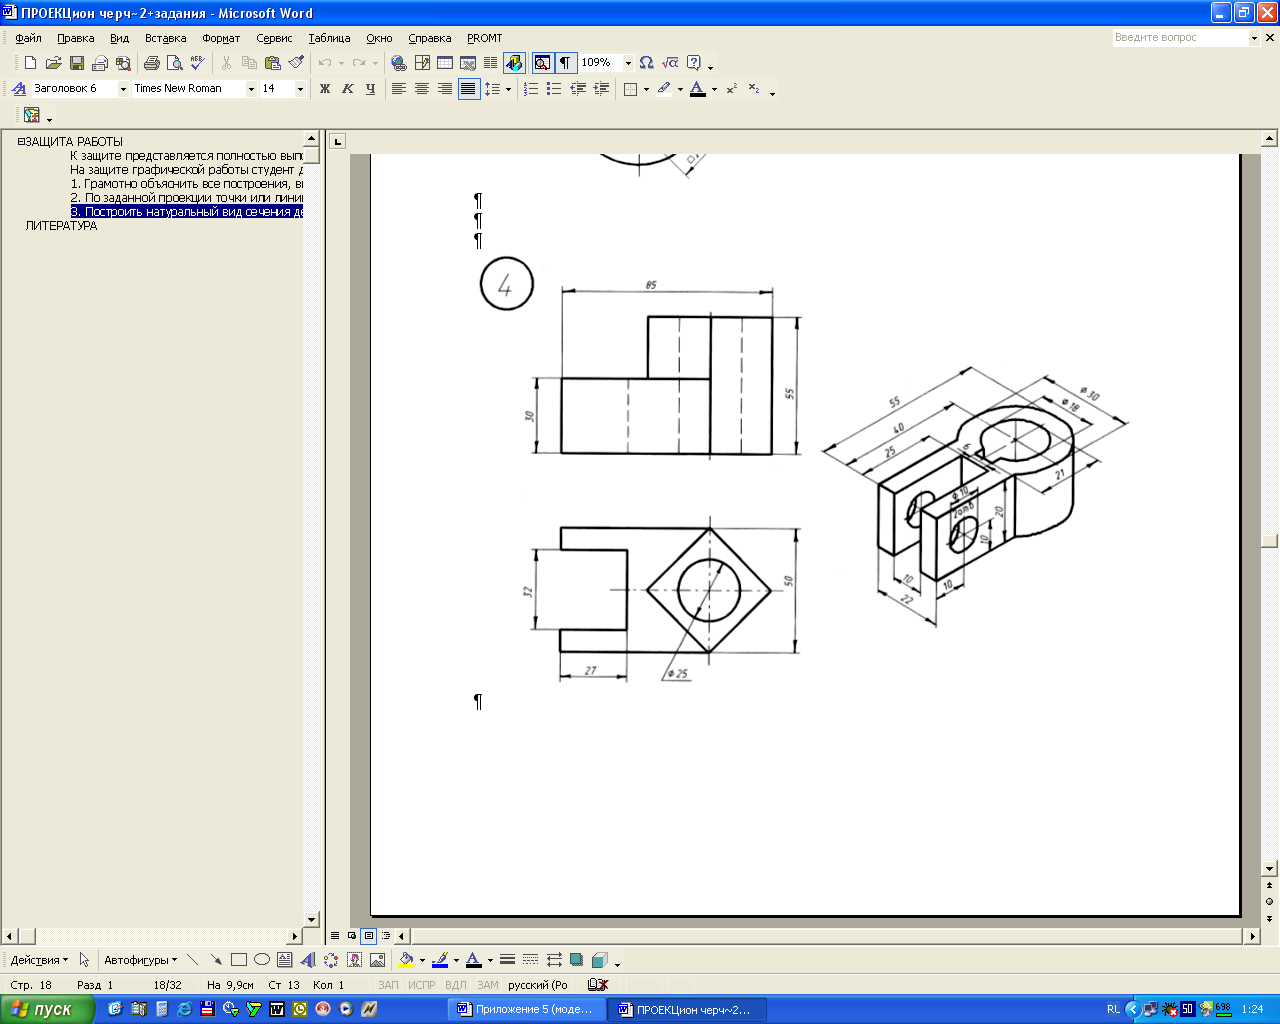Select the rectangle drawing tool
The image size is (1280, 1024).
tap(239, 960)
